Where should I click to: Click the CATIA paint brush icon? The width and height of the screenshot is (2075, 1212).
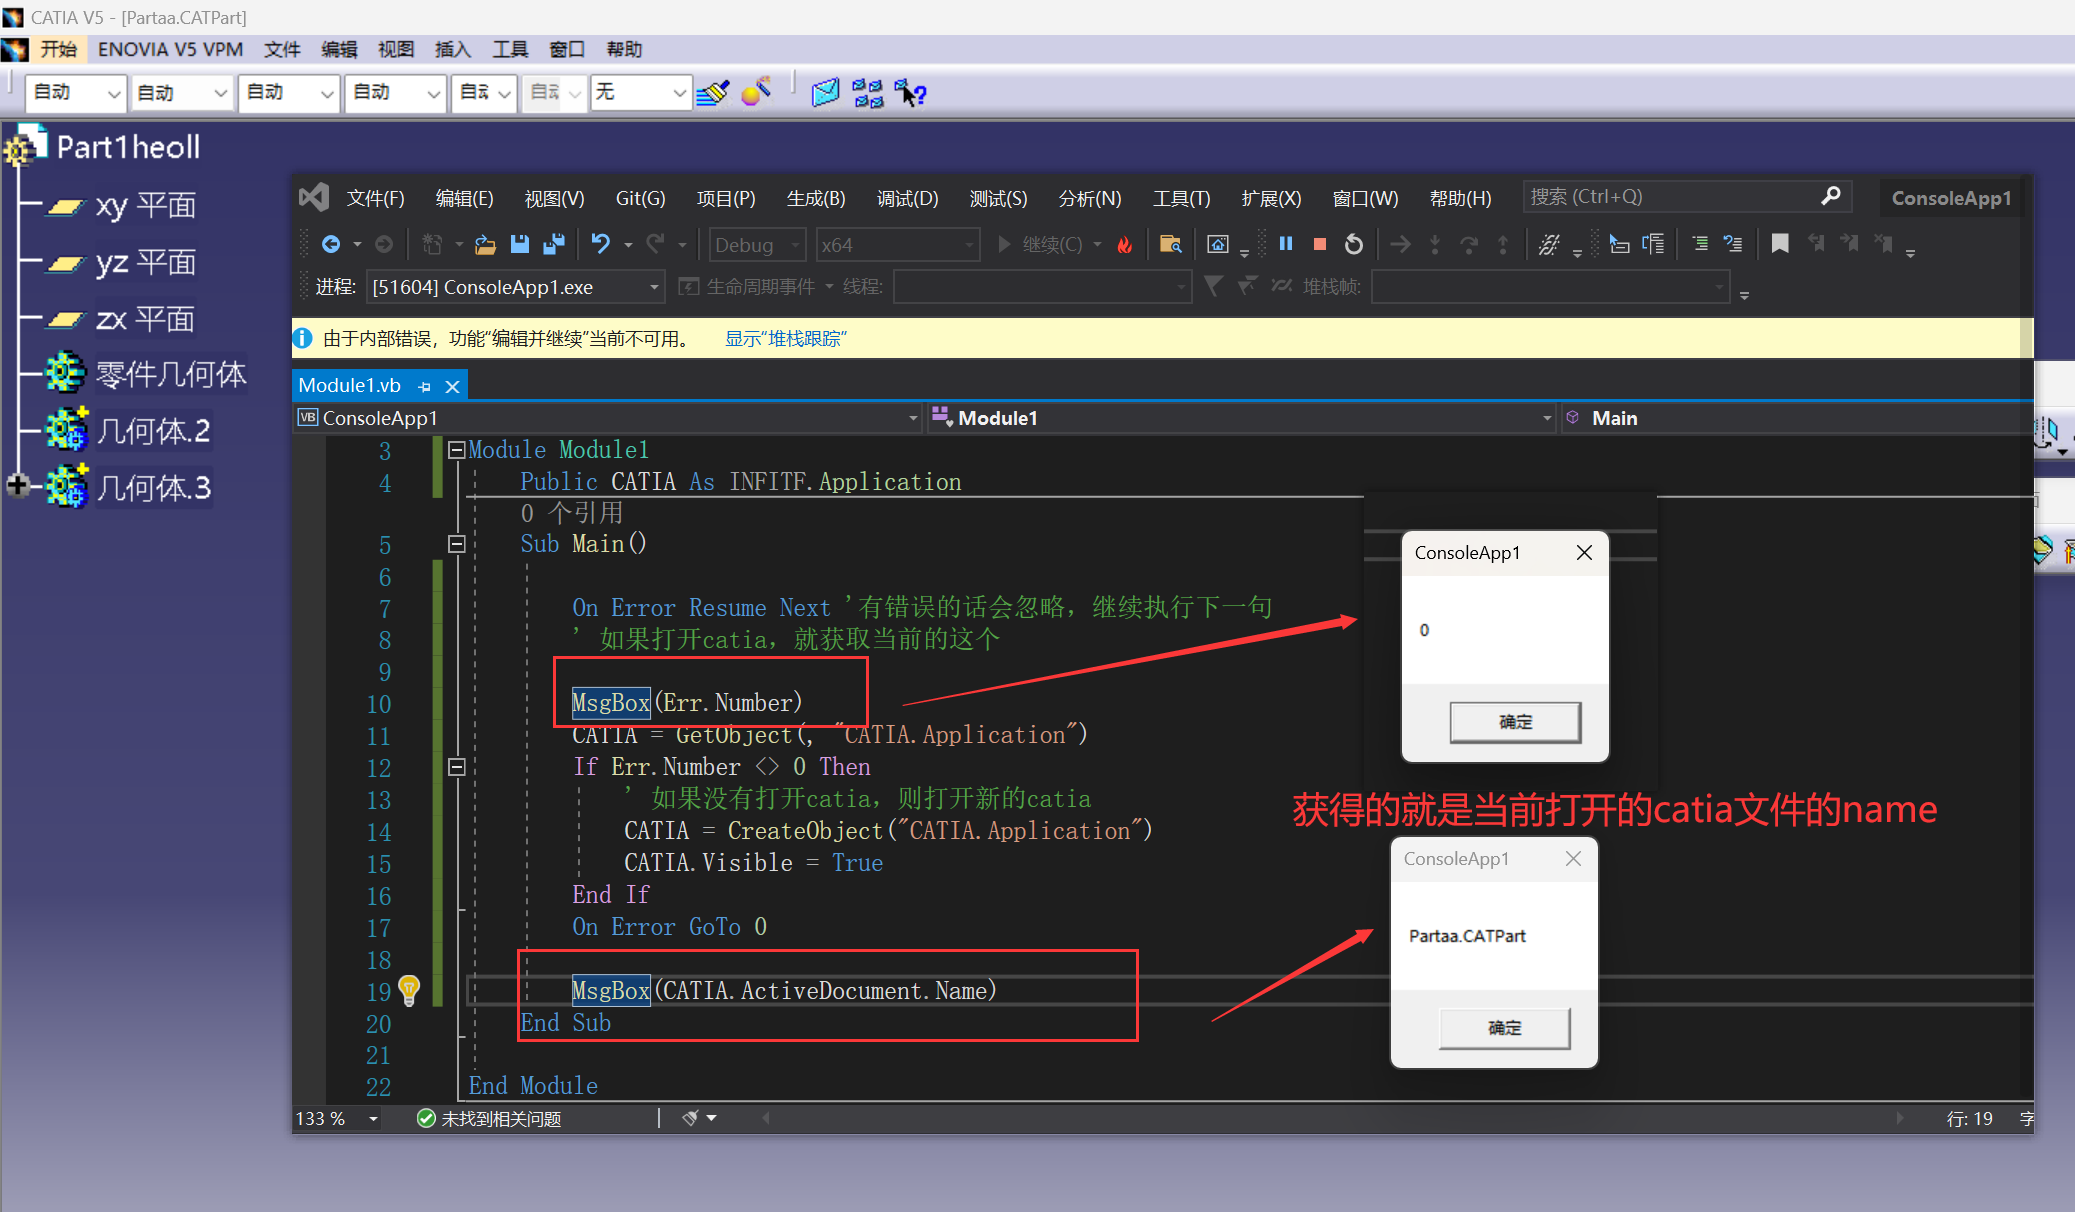click(x=713, y=93)
